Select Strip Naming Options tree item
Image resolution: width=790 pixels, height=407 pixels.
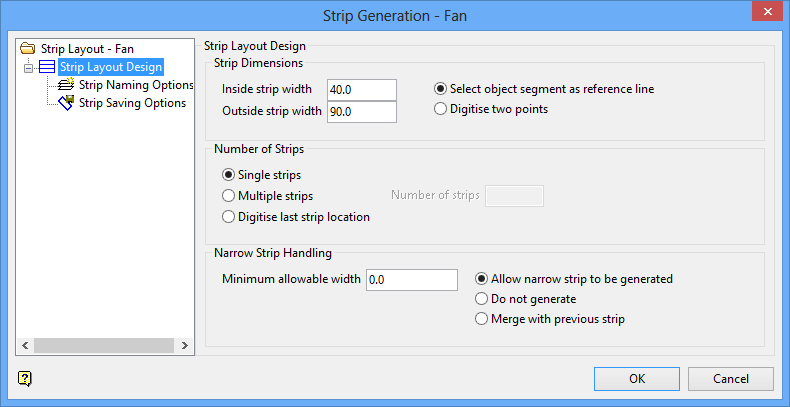point(135,85)
